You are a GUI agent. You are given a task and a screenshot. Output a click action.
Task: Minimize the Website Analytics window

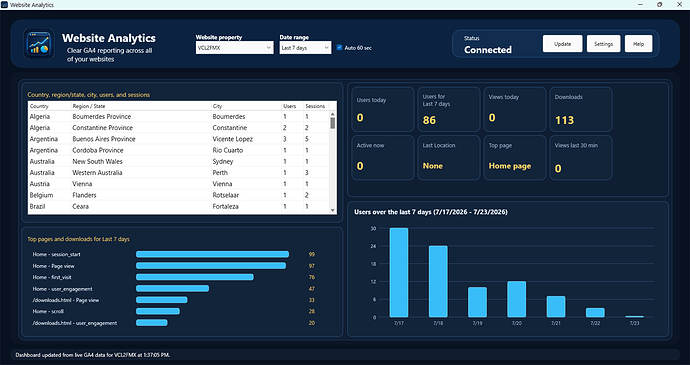[x=639, y=5]
